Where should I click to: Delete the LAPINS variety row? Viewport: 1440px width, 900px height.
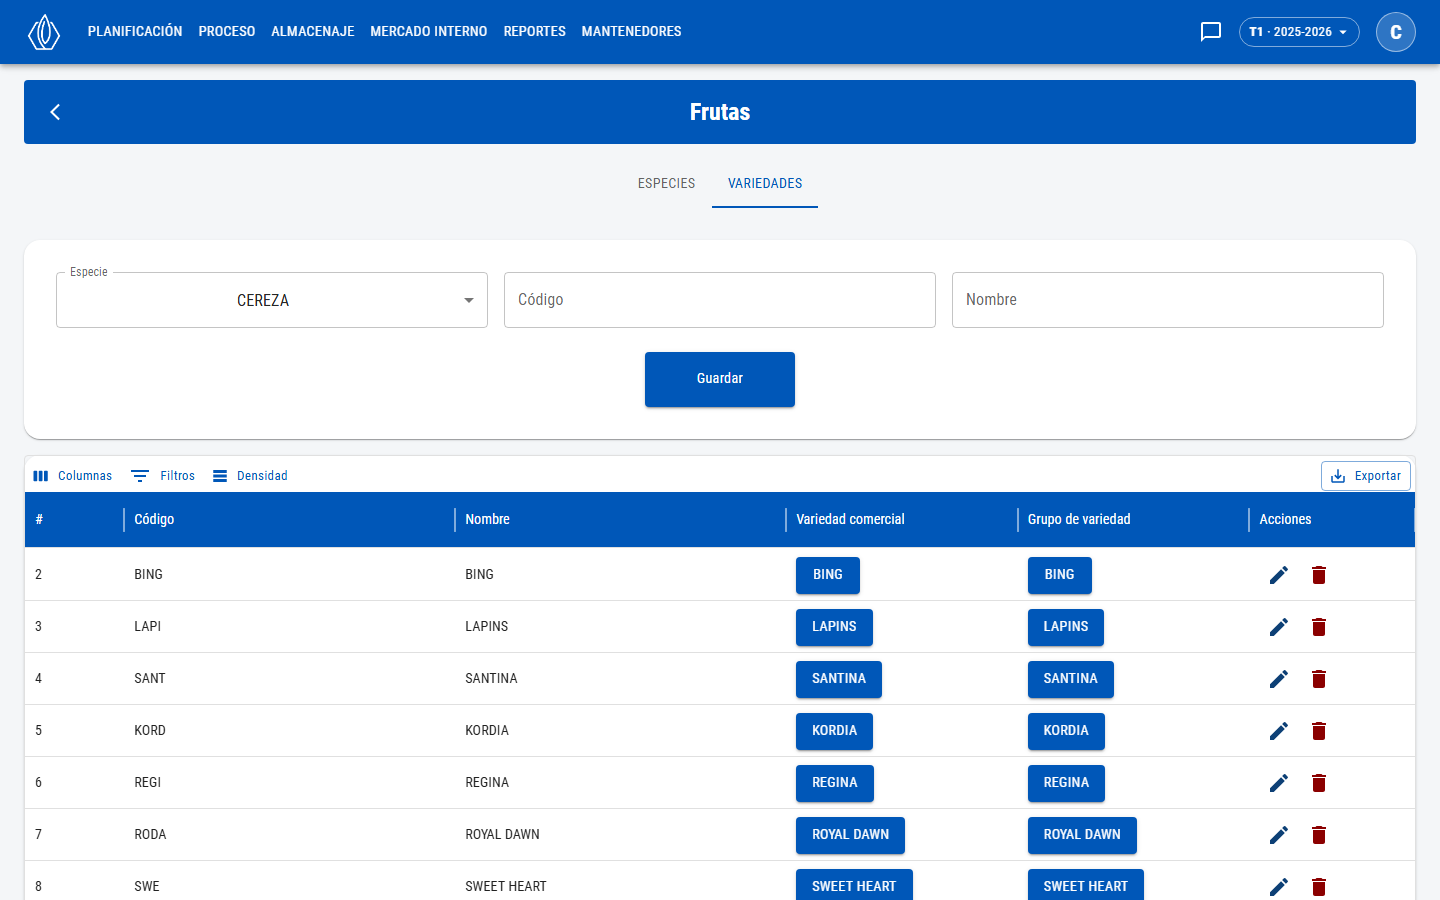pyautogui.click(x=1319, y=627)
